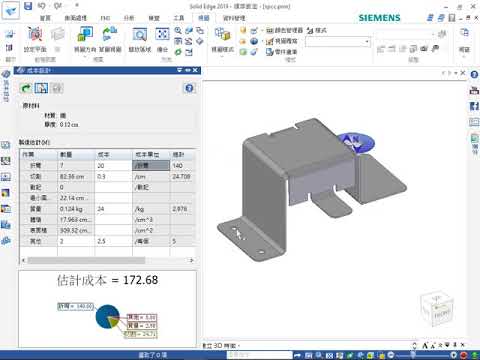Click the bend cost cell showing 20
This screenshot has width=480, height=360.
coord(113,166)
